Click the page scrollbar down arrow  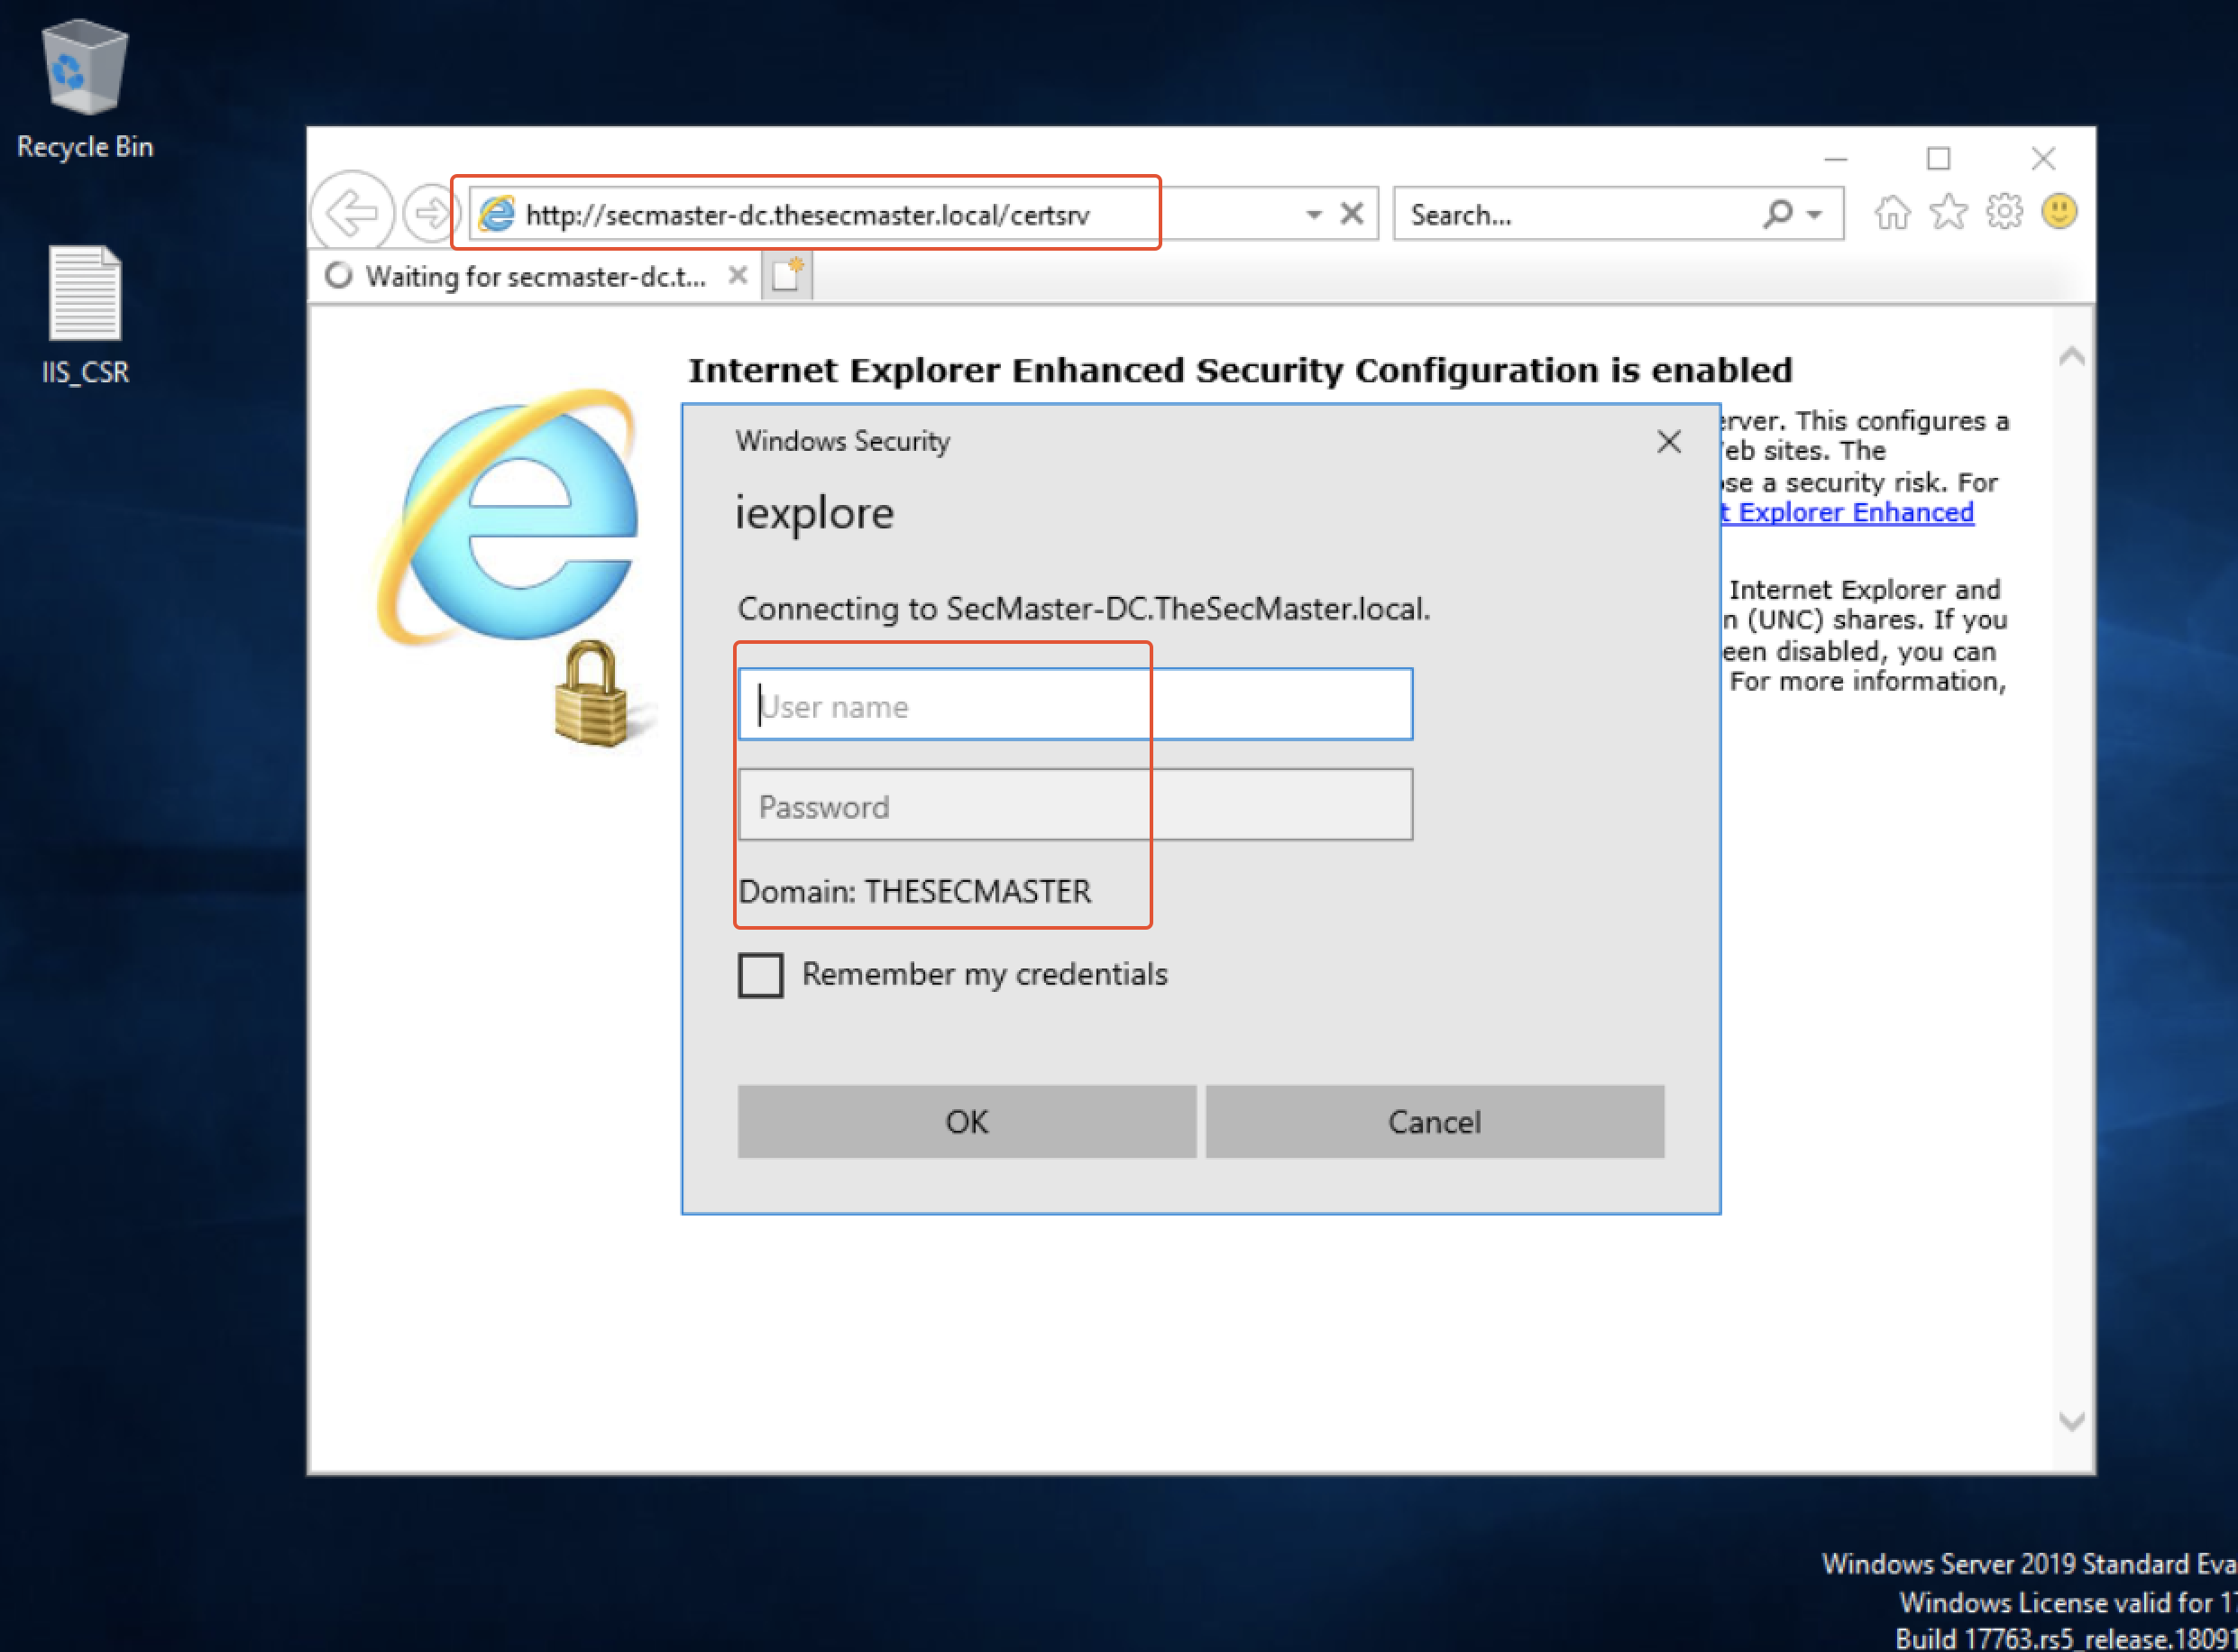click(2071, 1421)
